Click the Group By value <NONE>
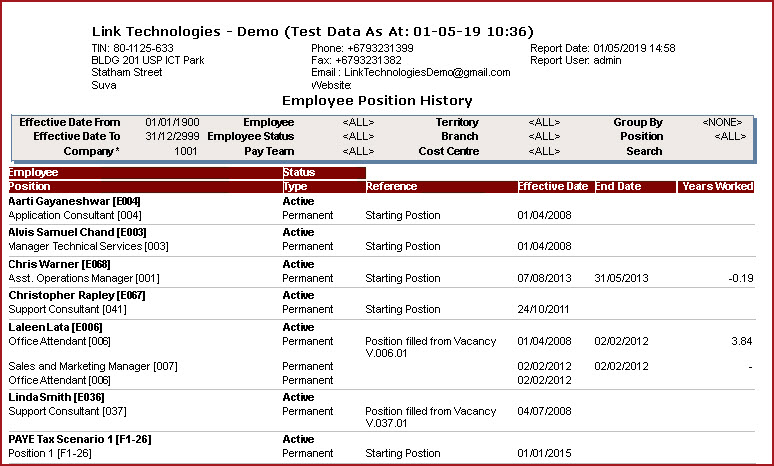The image size is (774, 466). (x=724, y=121)
